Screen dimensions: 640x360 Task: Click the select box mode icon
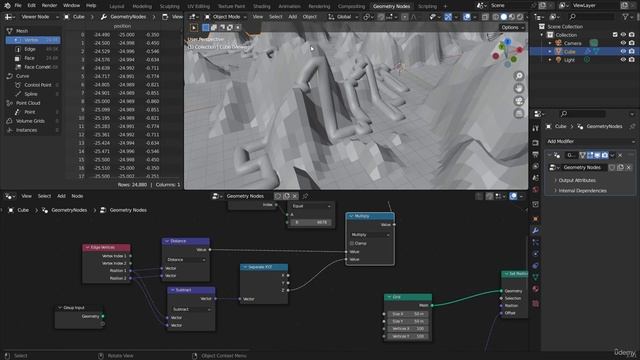pyautogui.click(x=206, y=27)
